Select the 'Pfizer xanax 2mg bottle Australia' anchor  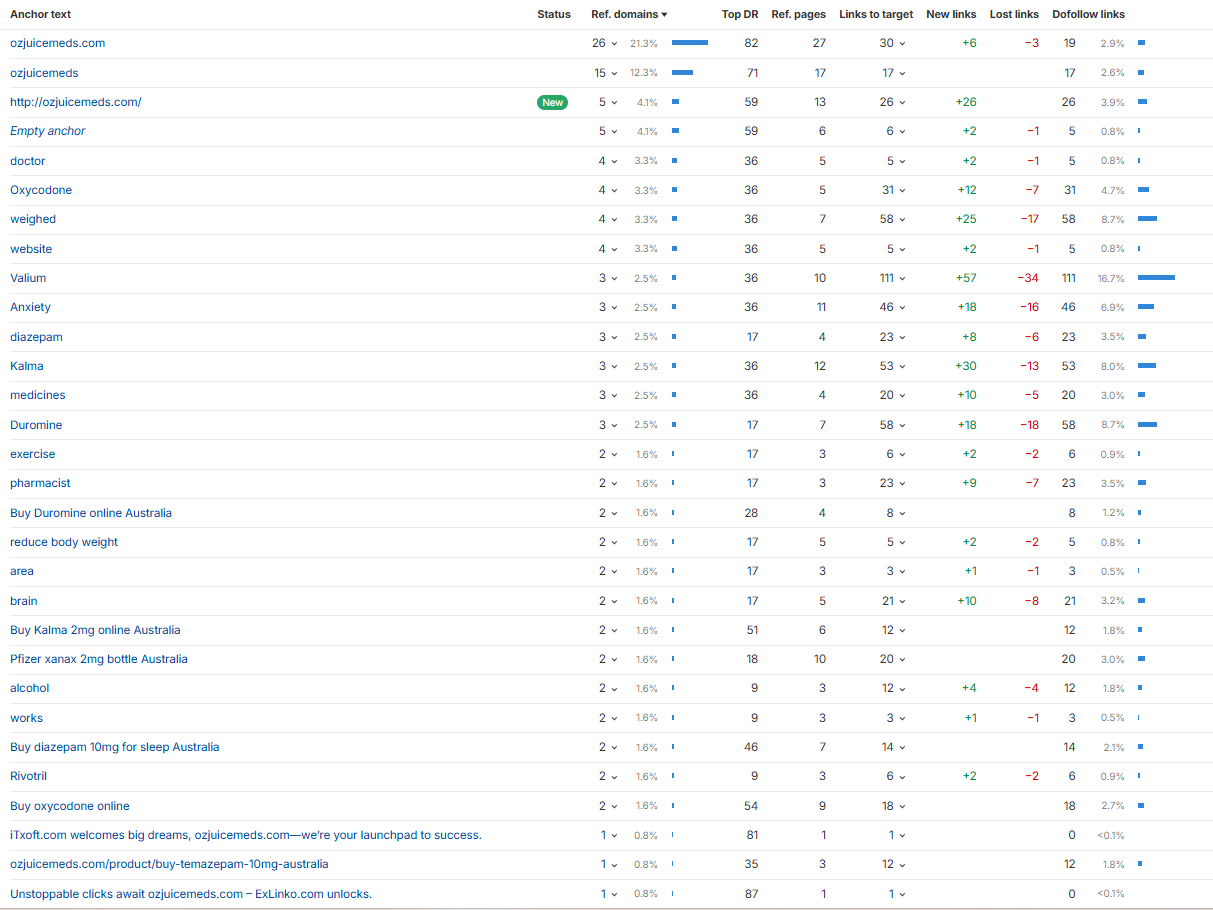click(x=99, y=659)
